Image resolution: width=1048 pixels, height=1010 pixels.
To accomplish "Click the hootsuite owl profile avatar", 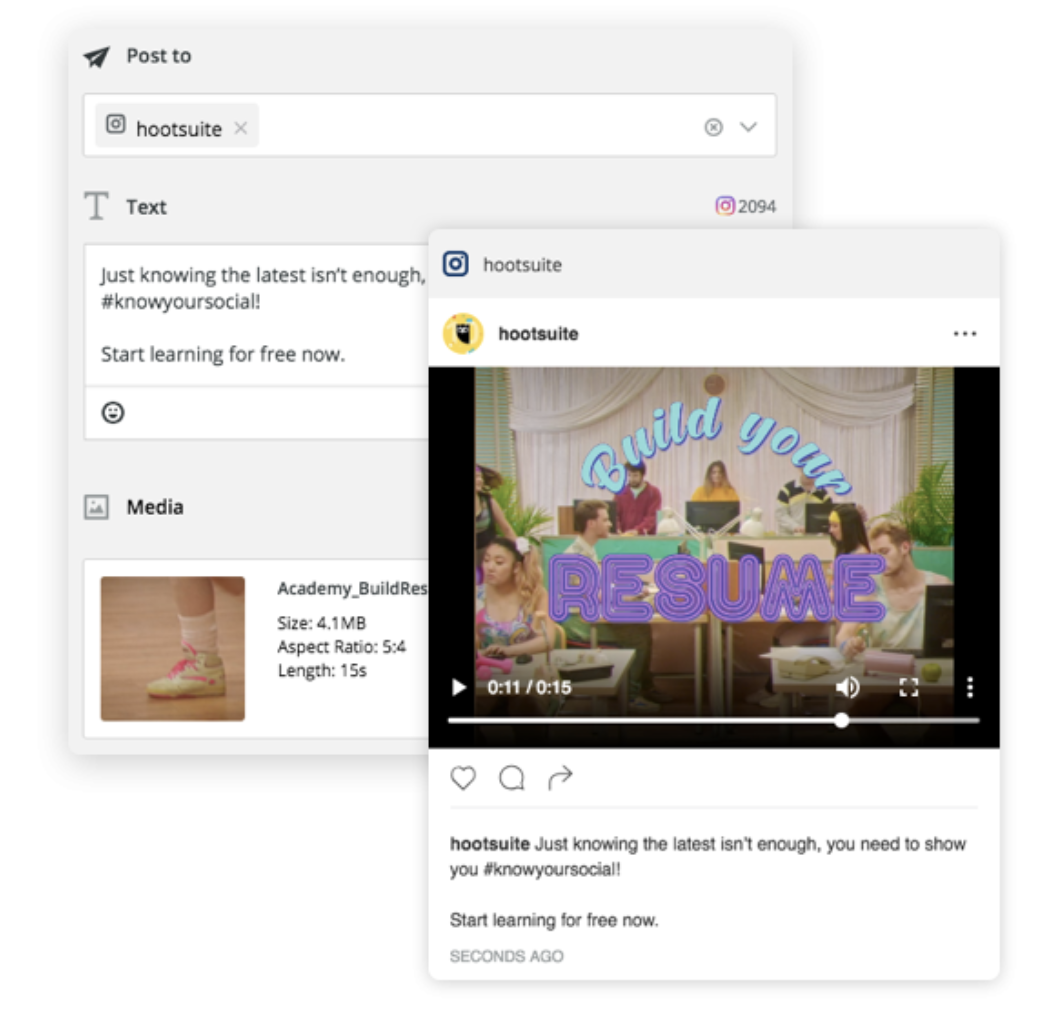I will 463,334.
